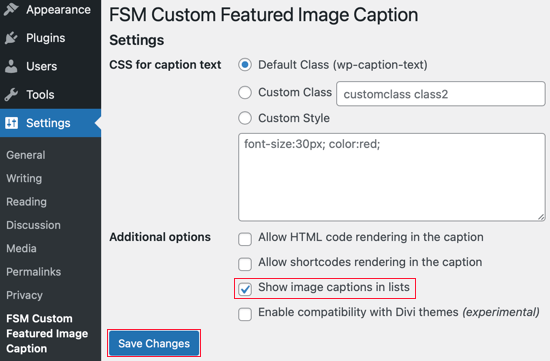This screenshot has width=550, height=361.
Task: Select the Custom Class radio option
Action: 245,92
